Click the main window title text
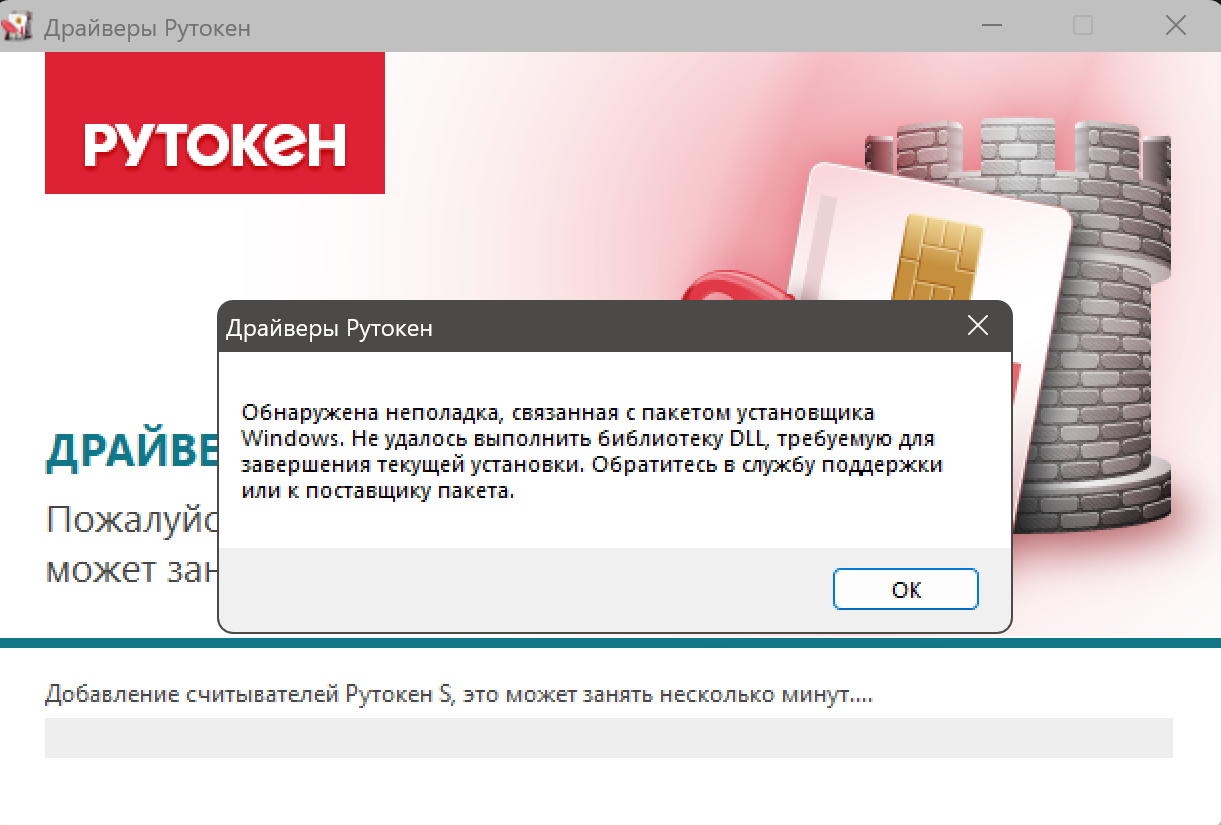This screenshot has height=825, width=1221. (x=147, y=28)
